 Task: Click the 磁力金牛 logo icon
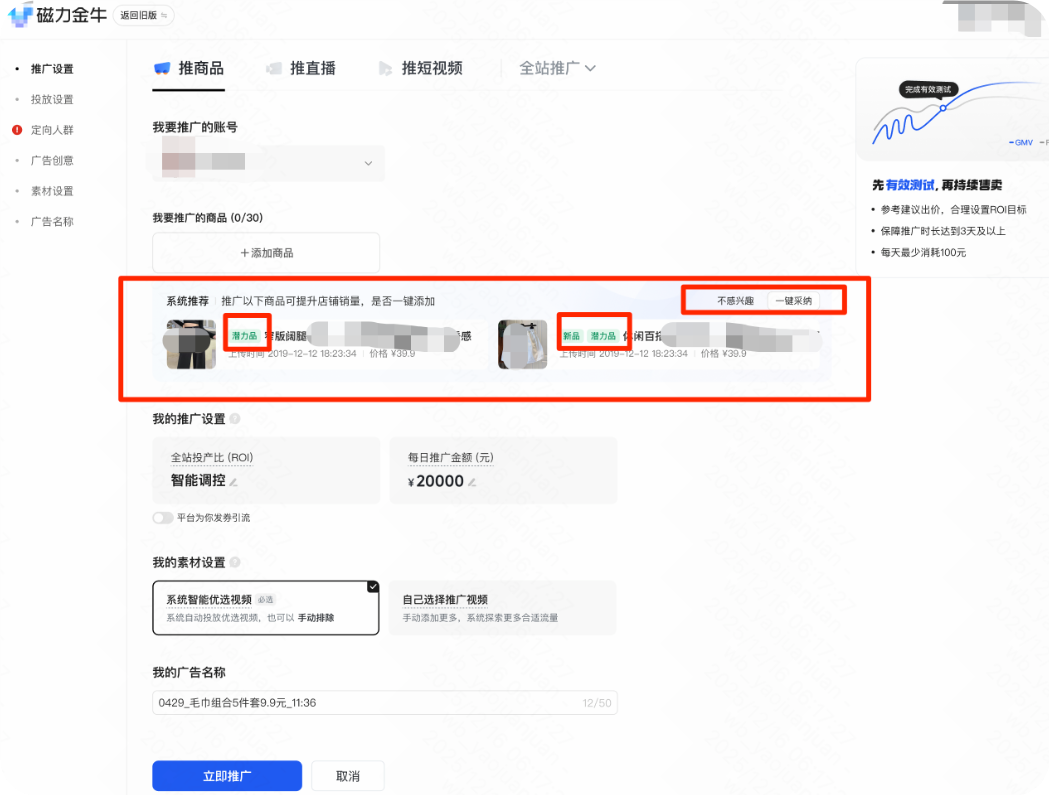pyautogui.click(x=18, y=15)
